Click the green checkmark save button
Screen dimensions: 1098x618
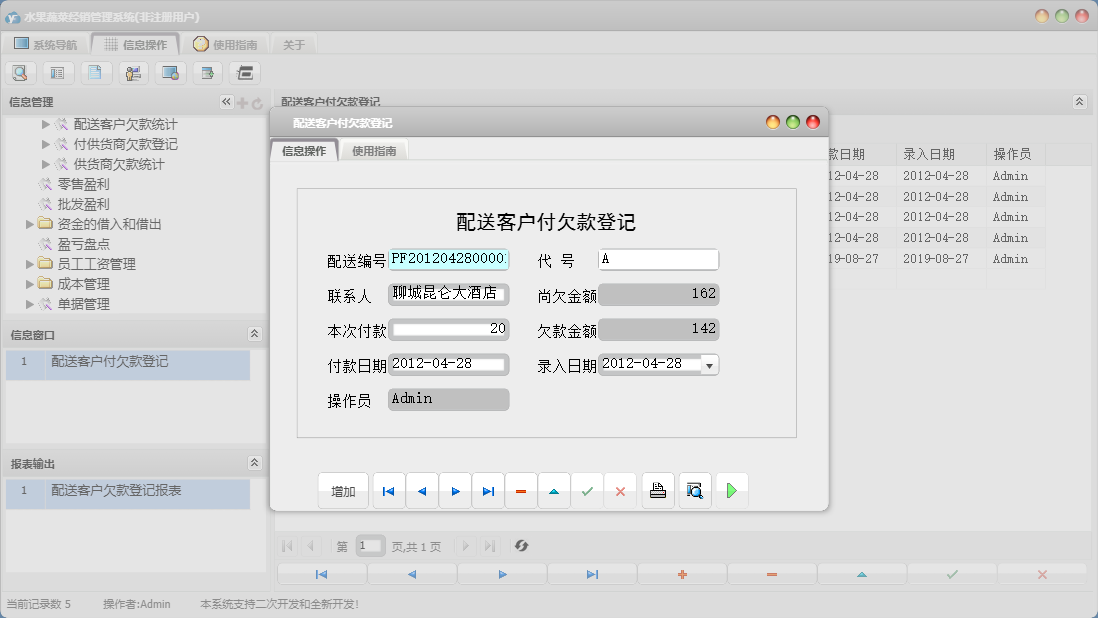587,491
